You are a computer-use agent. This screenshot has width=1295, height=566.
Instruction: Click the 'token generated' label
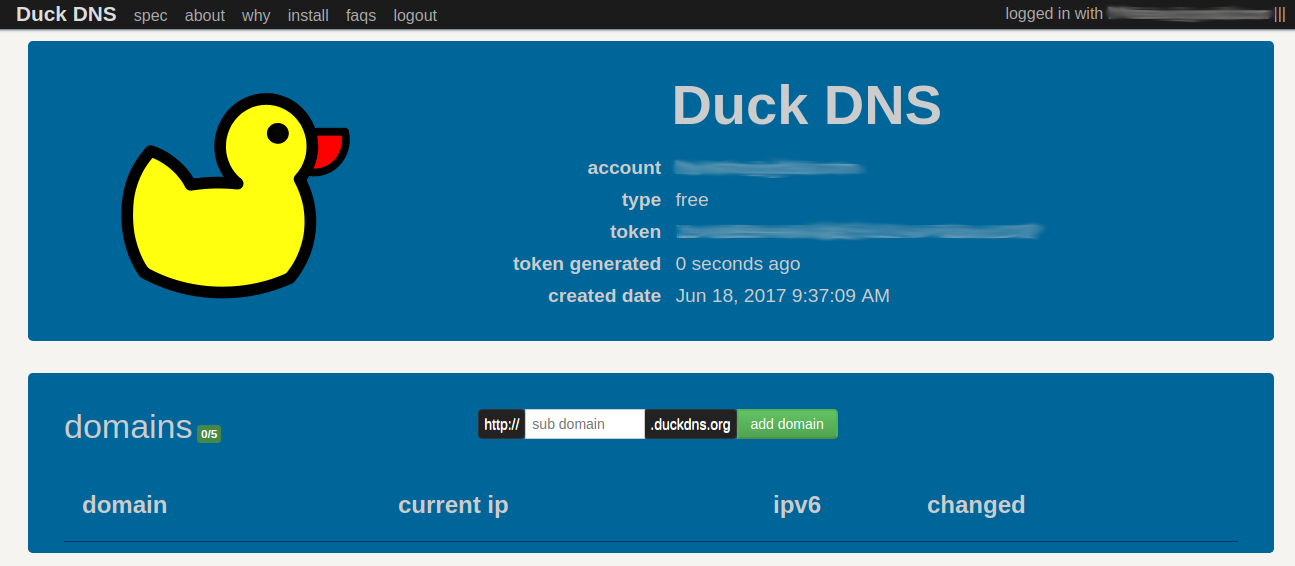coord(587,264)
